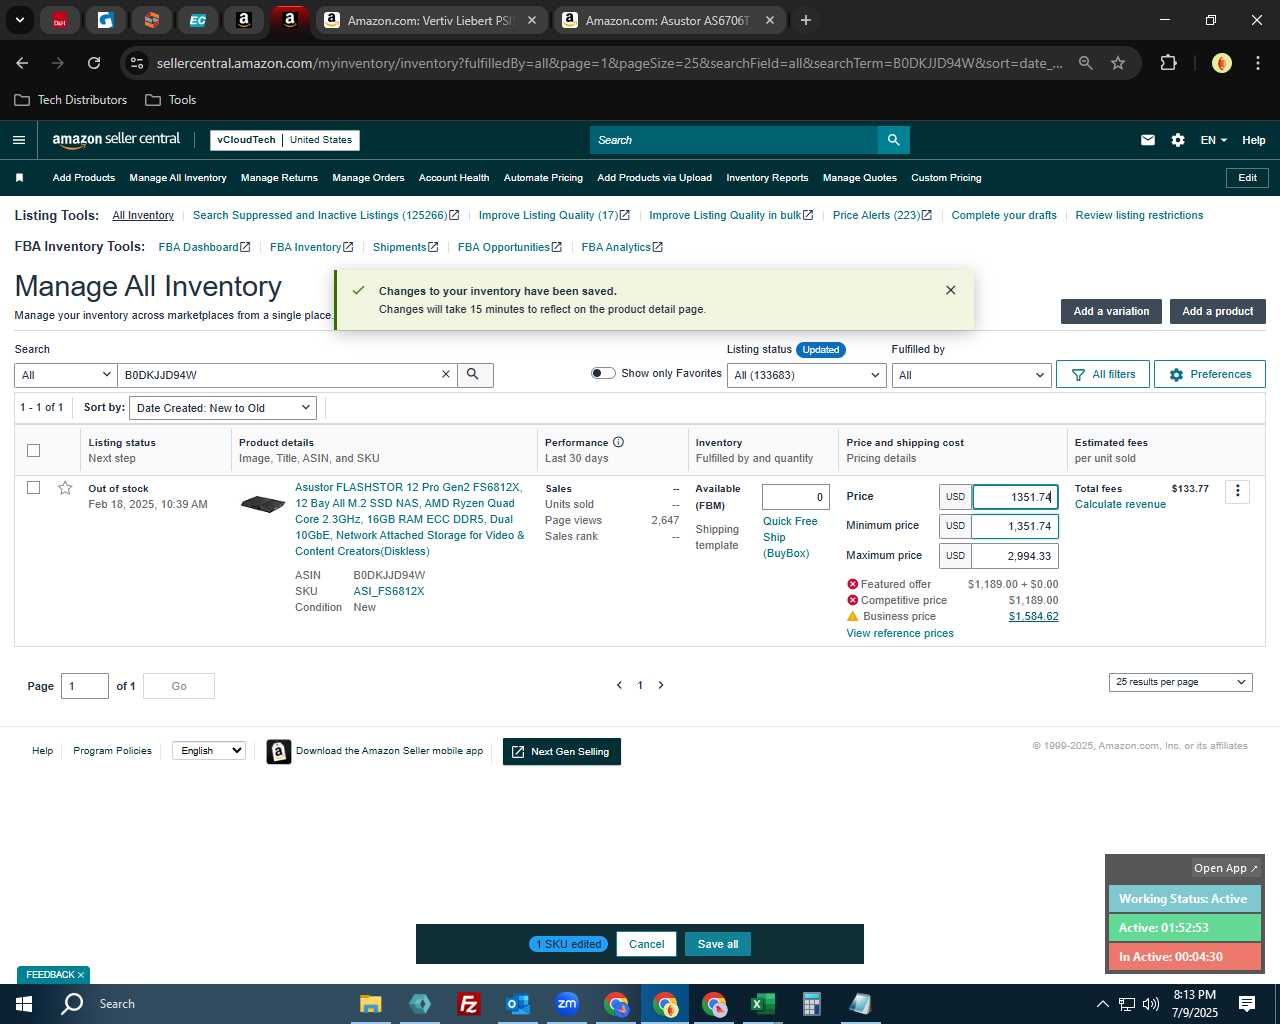Click the bookmark icon in navigation bar
The height and width of the screenshot is (1024, 1280).
tap(19, 178)
